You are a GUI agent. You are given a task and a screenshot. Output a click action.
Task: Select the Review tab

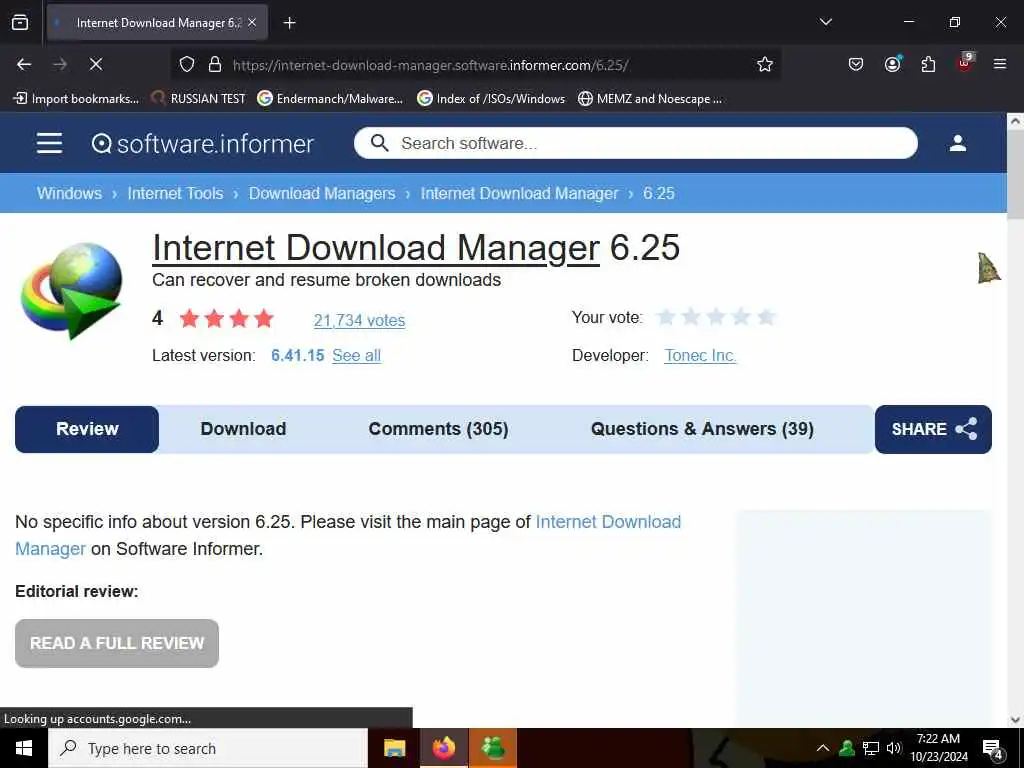(87, 429)
